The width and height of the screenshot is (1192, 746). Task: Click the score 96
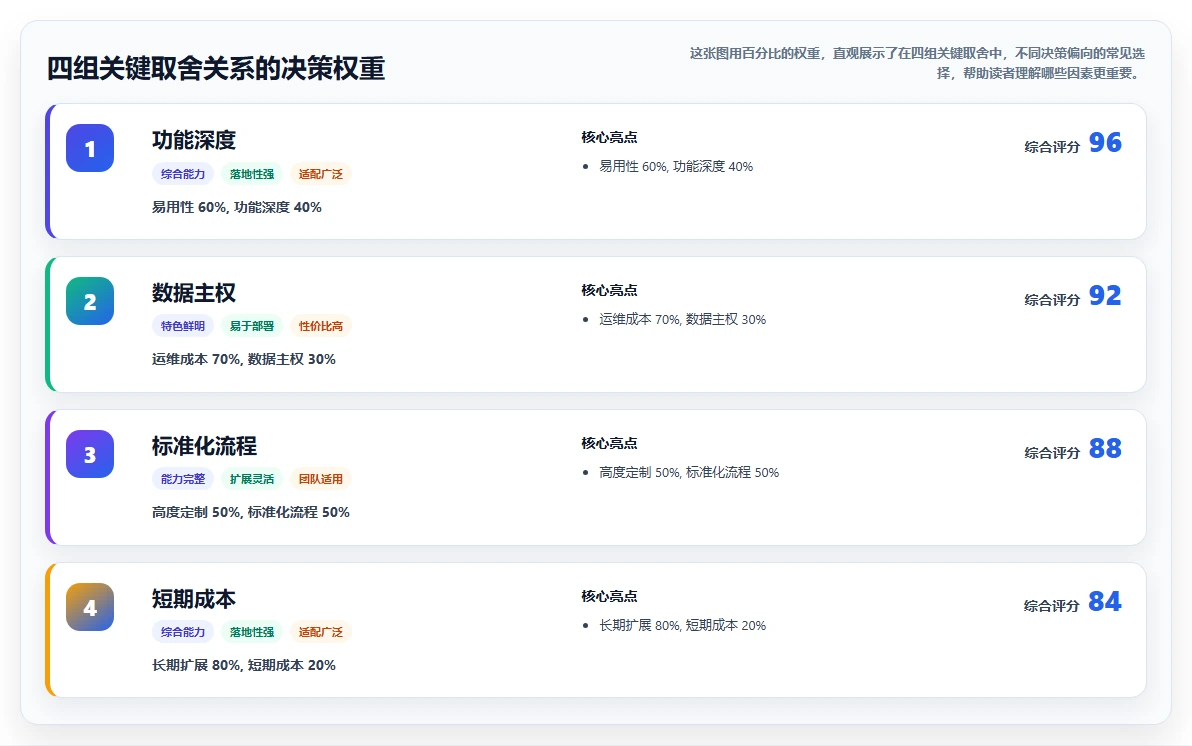pos(1105,142)
